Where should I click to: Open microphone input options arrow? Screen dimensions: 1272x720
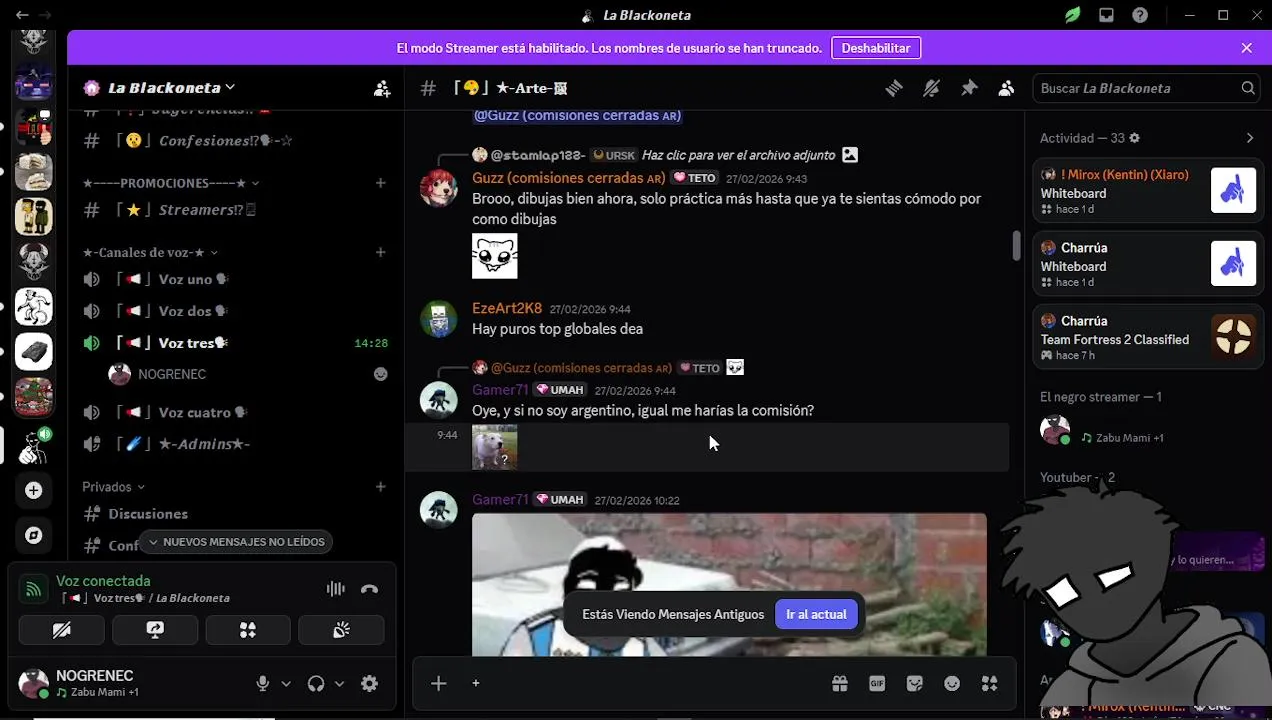coord(286,684)
